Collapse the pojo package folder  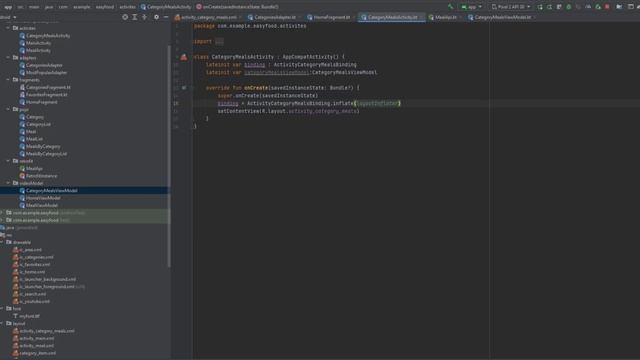[x=8, y=109]
